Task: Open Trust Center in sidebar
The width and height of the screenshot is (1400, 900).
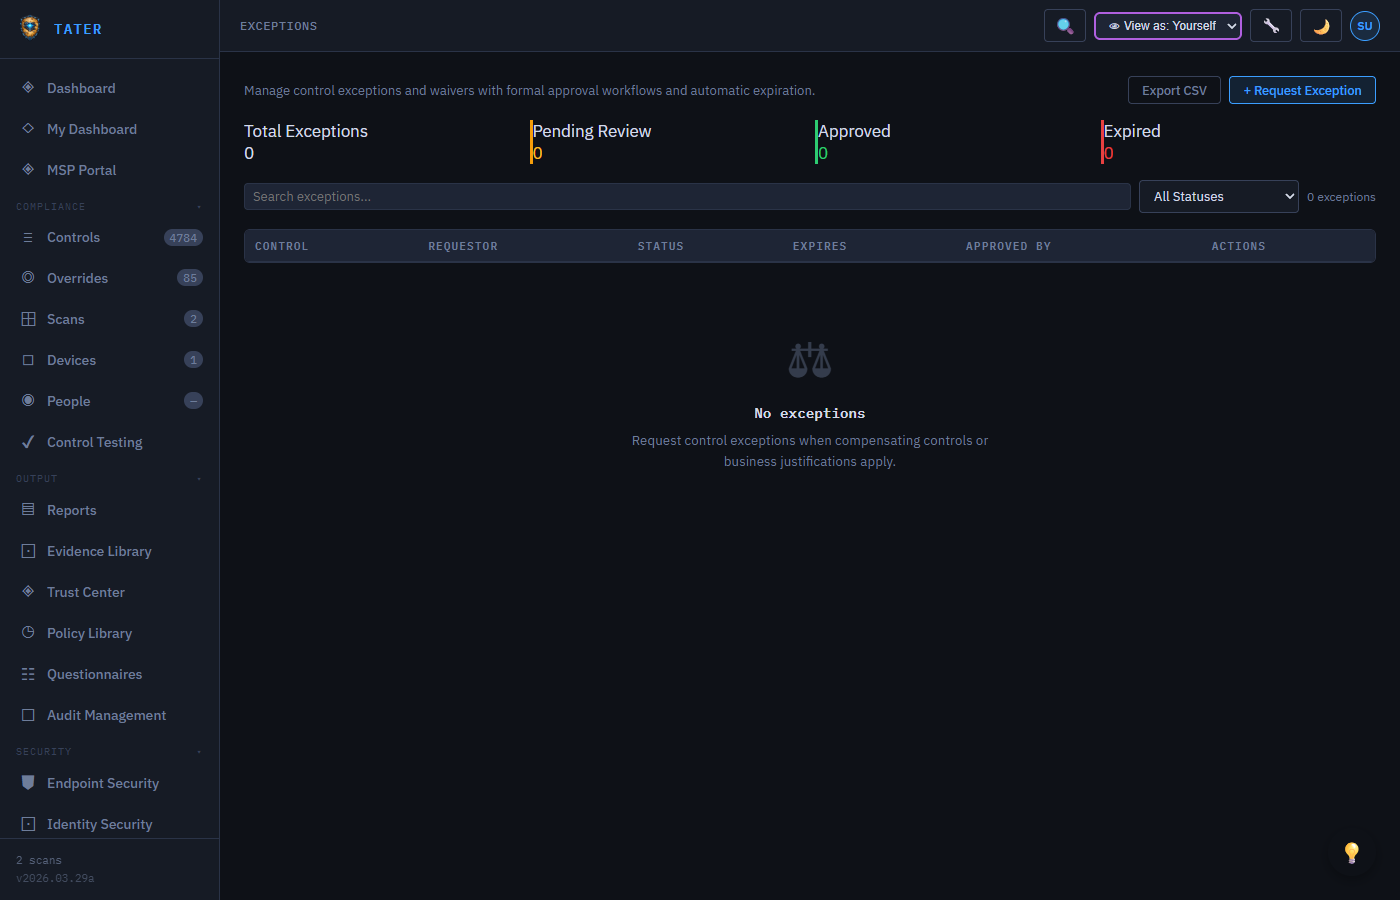Action: click(x=110, y=592)
